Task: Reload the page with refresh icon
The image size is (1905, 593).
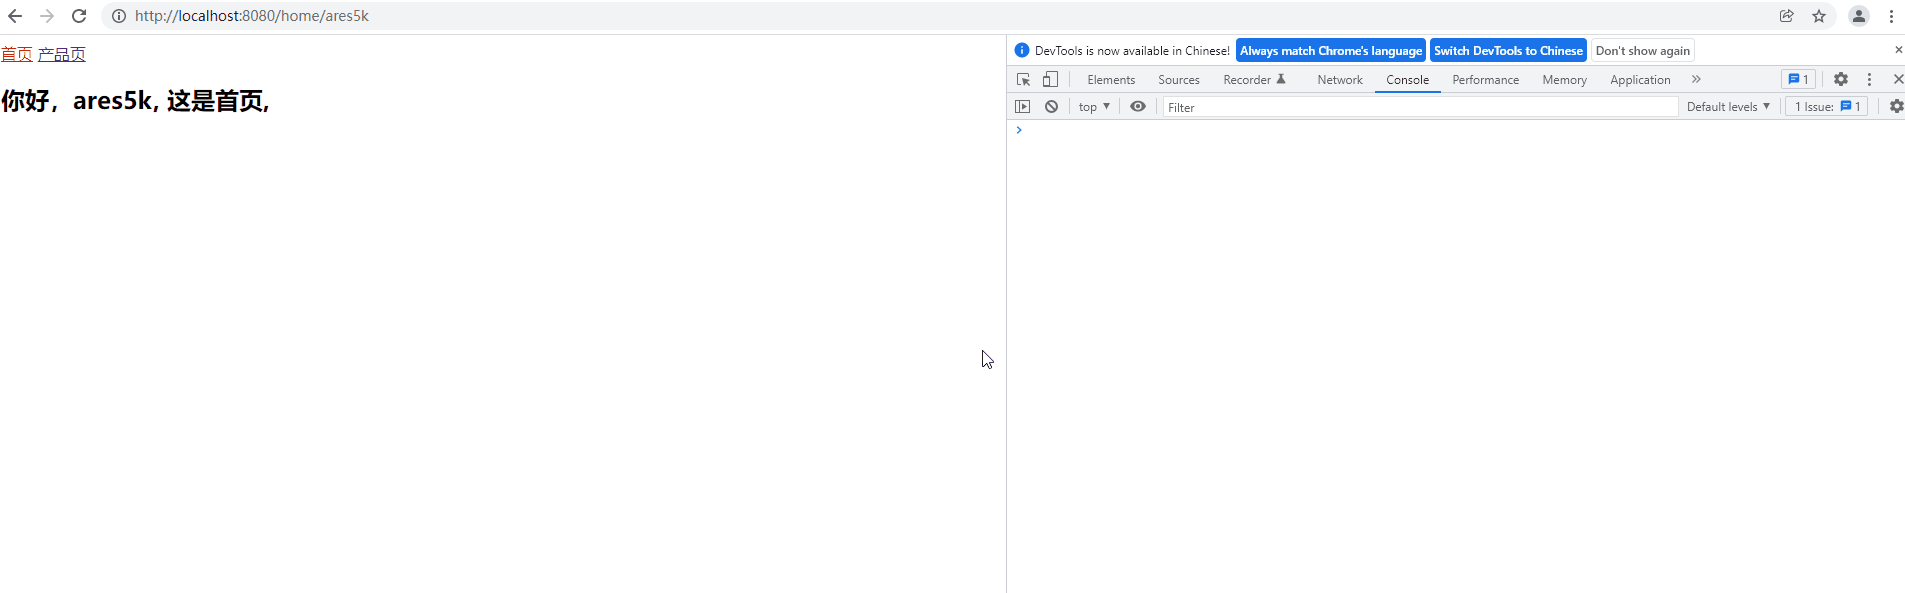Action: [x=79, y=16]
